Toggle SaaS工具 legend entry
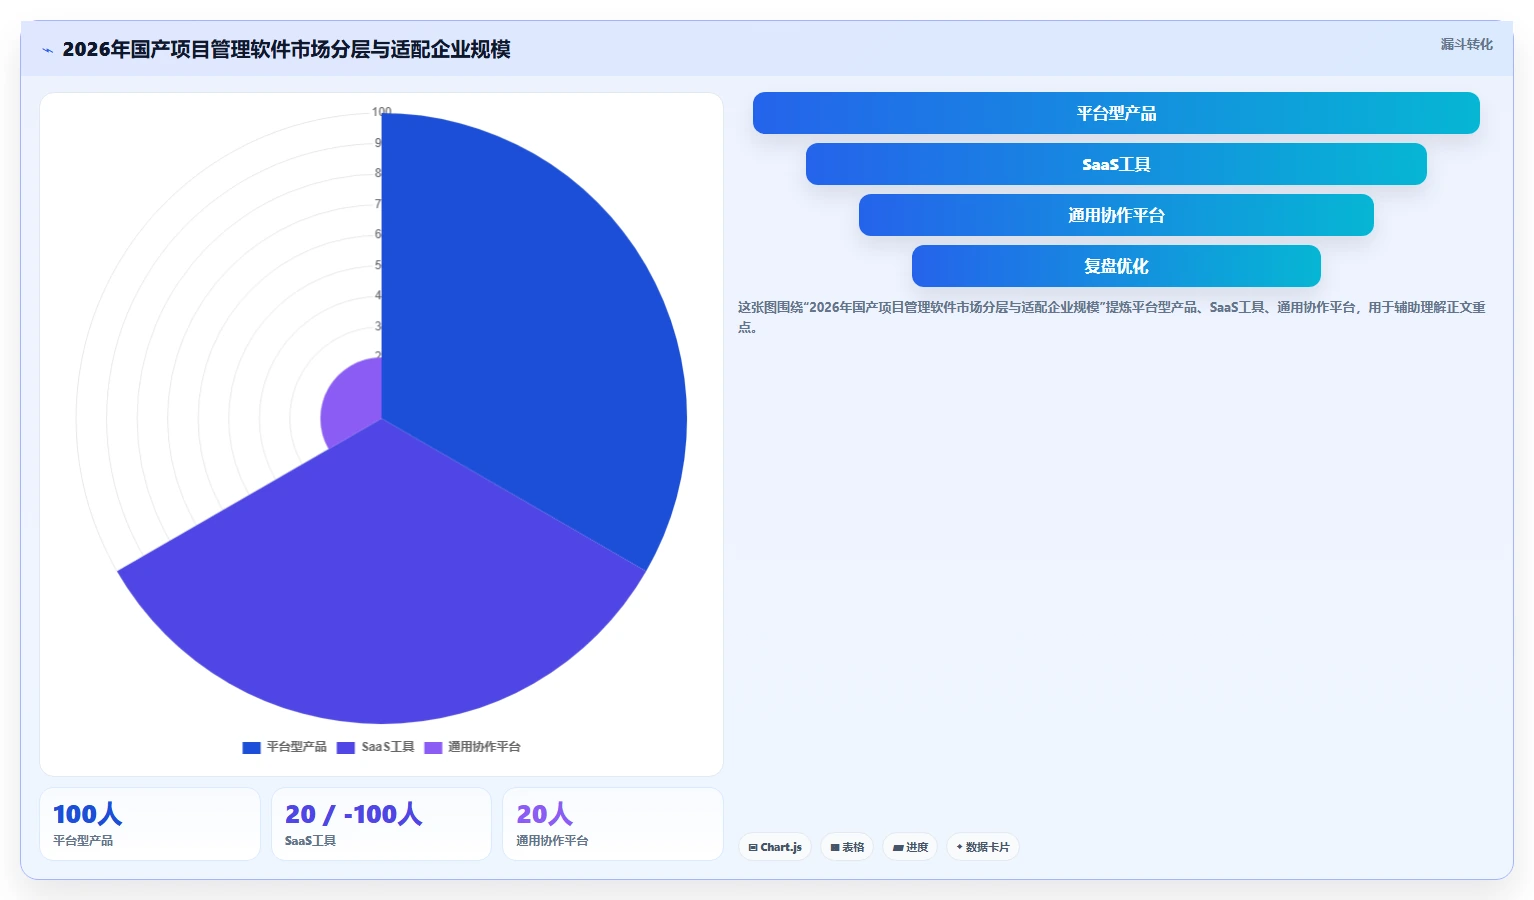Screen dimensions: 1534x900 tap(376, 747)
